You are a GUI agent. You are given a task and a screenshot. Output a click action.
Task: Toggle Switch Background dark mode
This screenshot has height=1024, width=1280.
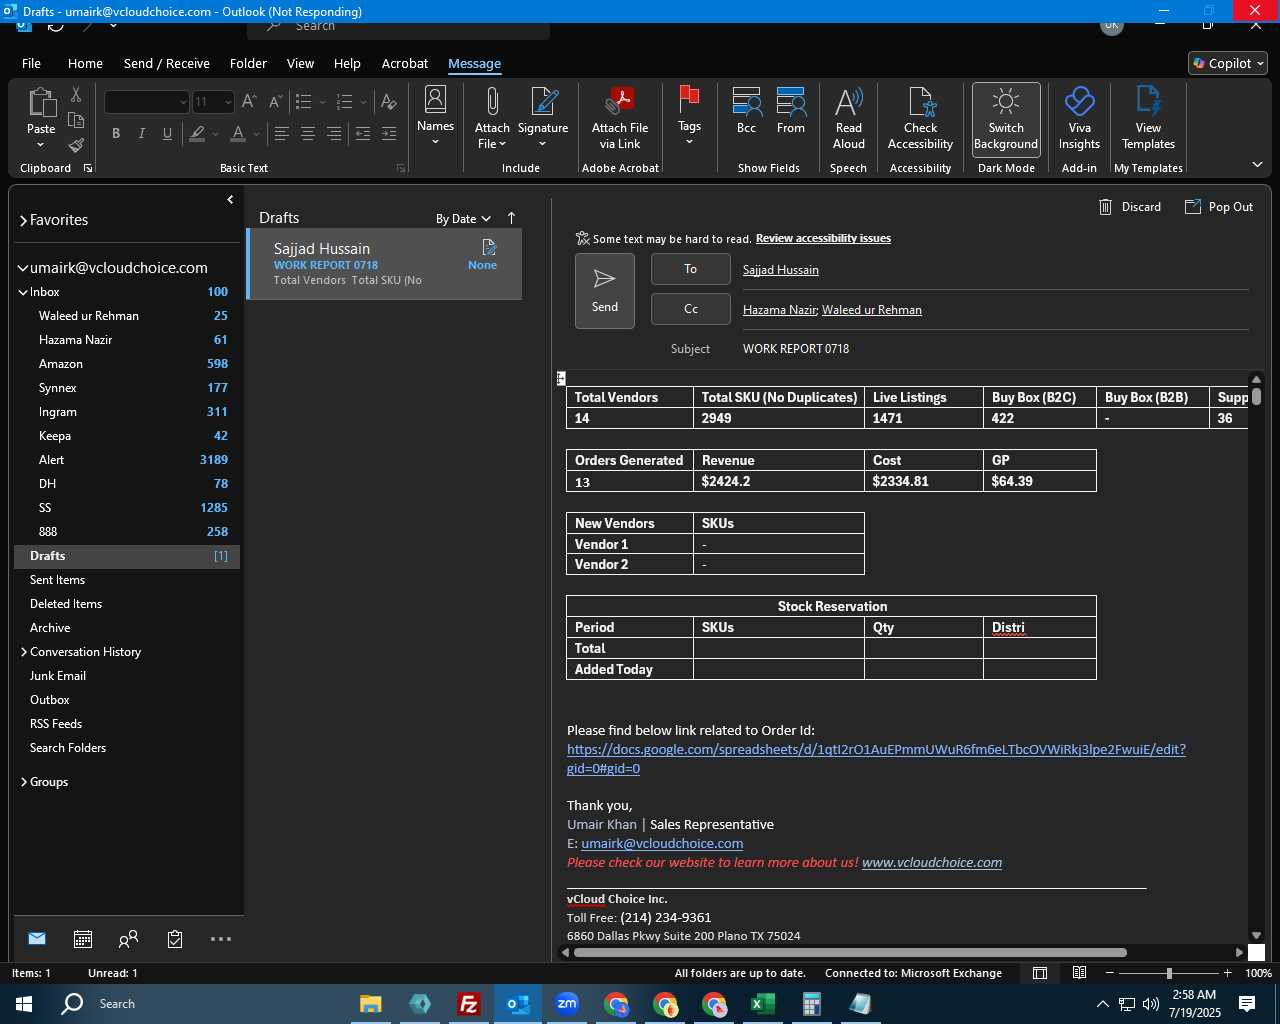(1006, 118)
